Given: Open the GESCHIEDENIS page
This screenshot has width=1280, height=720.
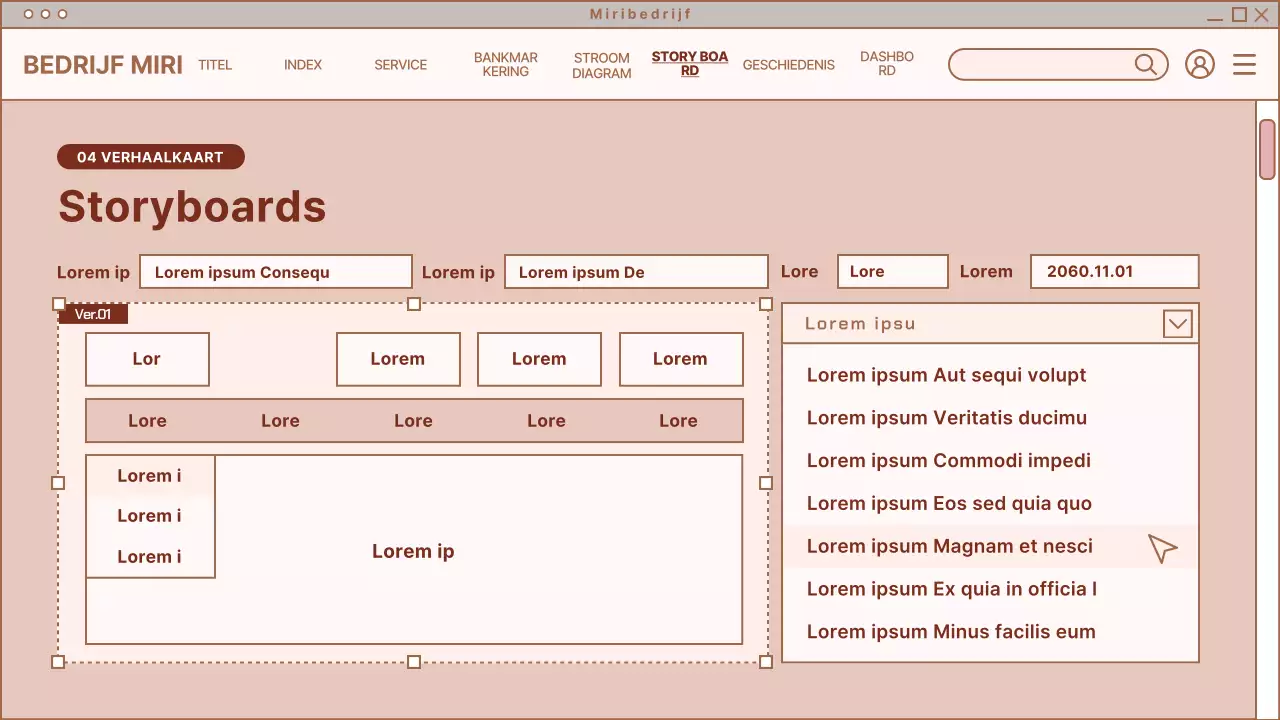Looking at the screenshot, I should (788, 64).
